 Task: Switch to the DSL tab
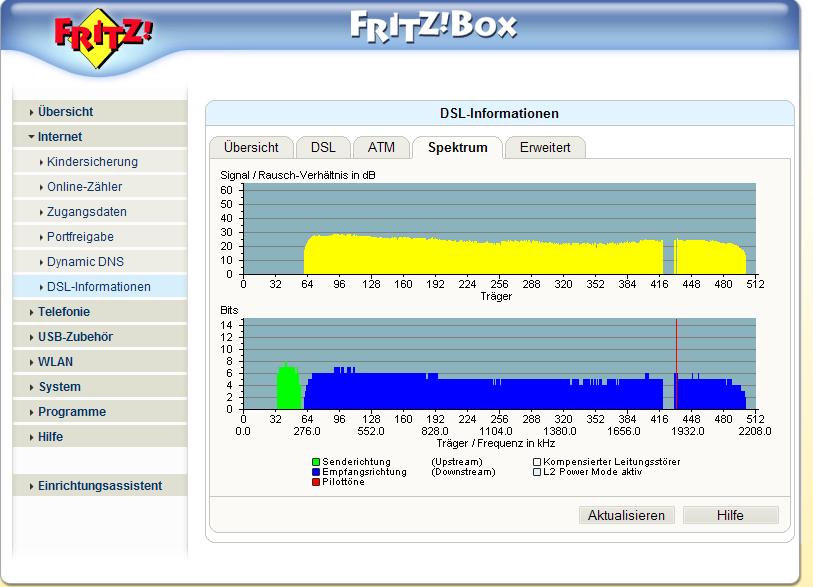coord(323,148)
